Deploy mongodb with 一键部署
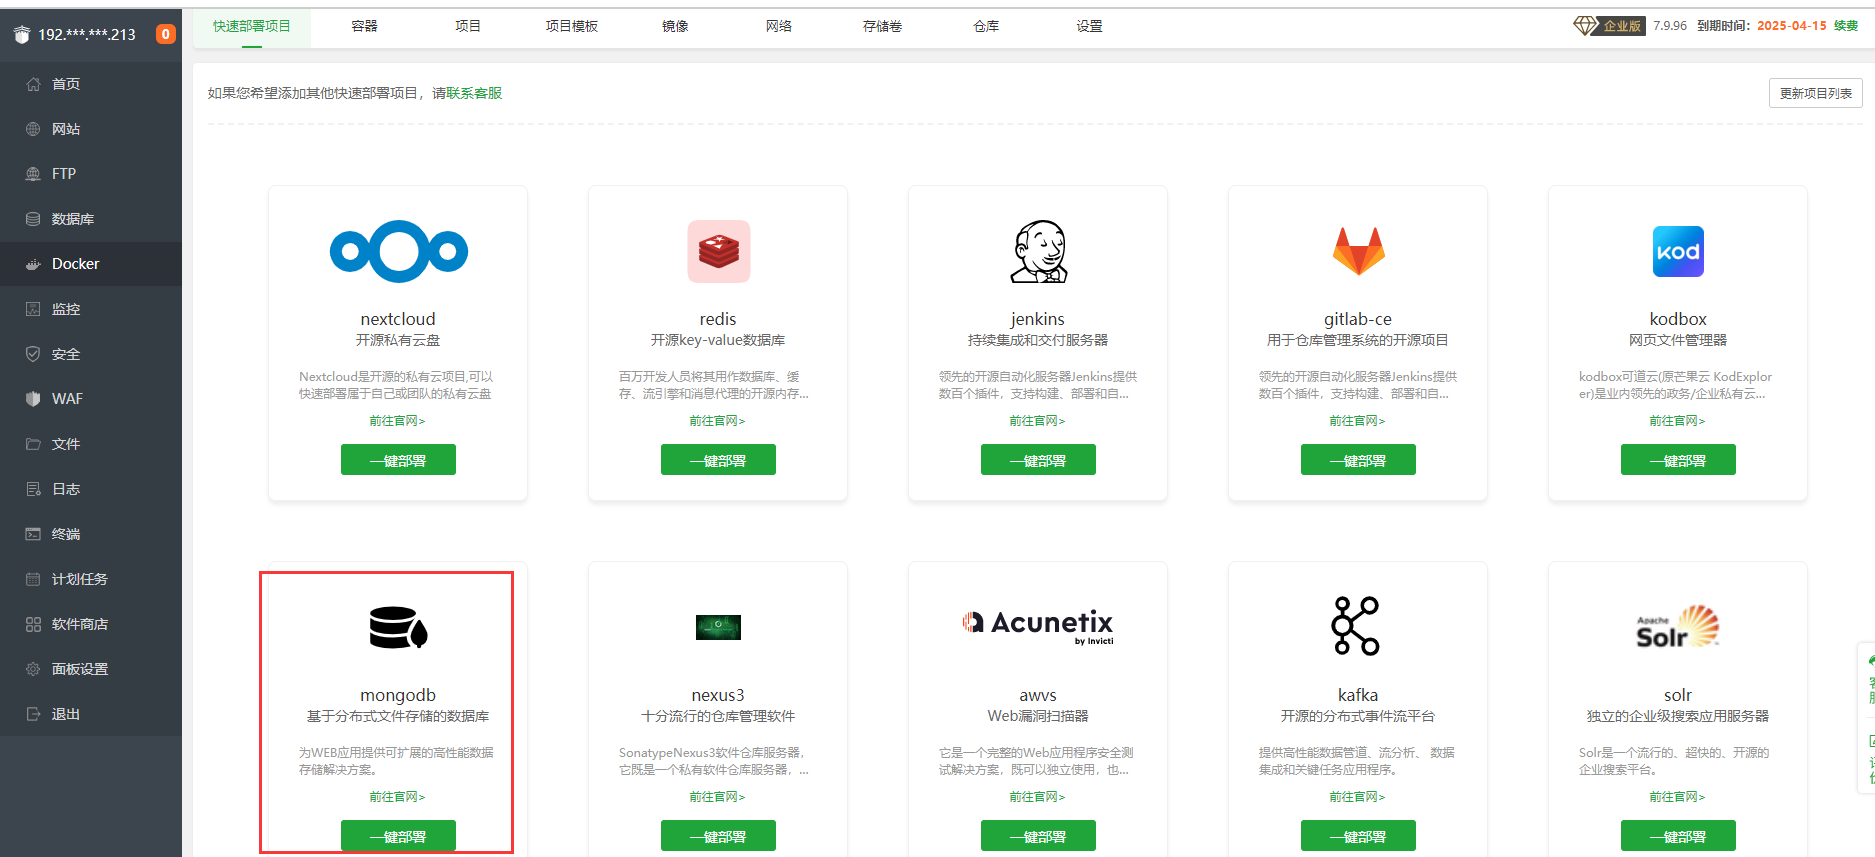1875x857 pixels. pos(398,836)
